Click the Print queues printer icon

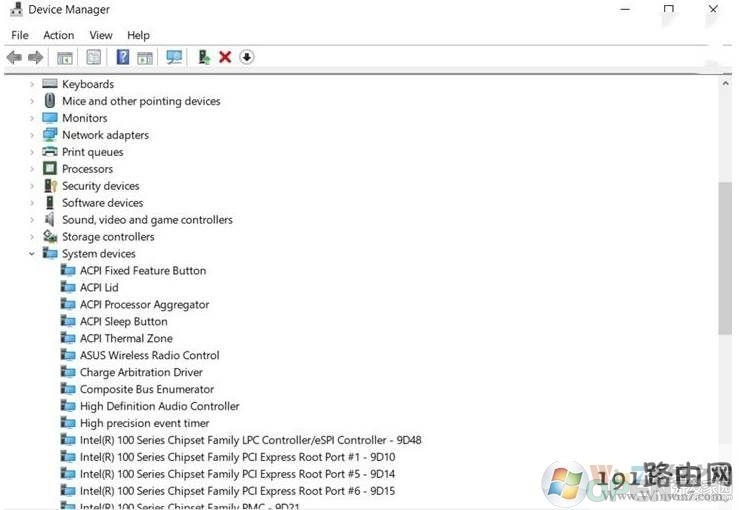tap(49, 151)
